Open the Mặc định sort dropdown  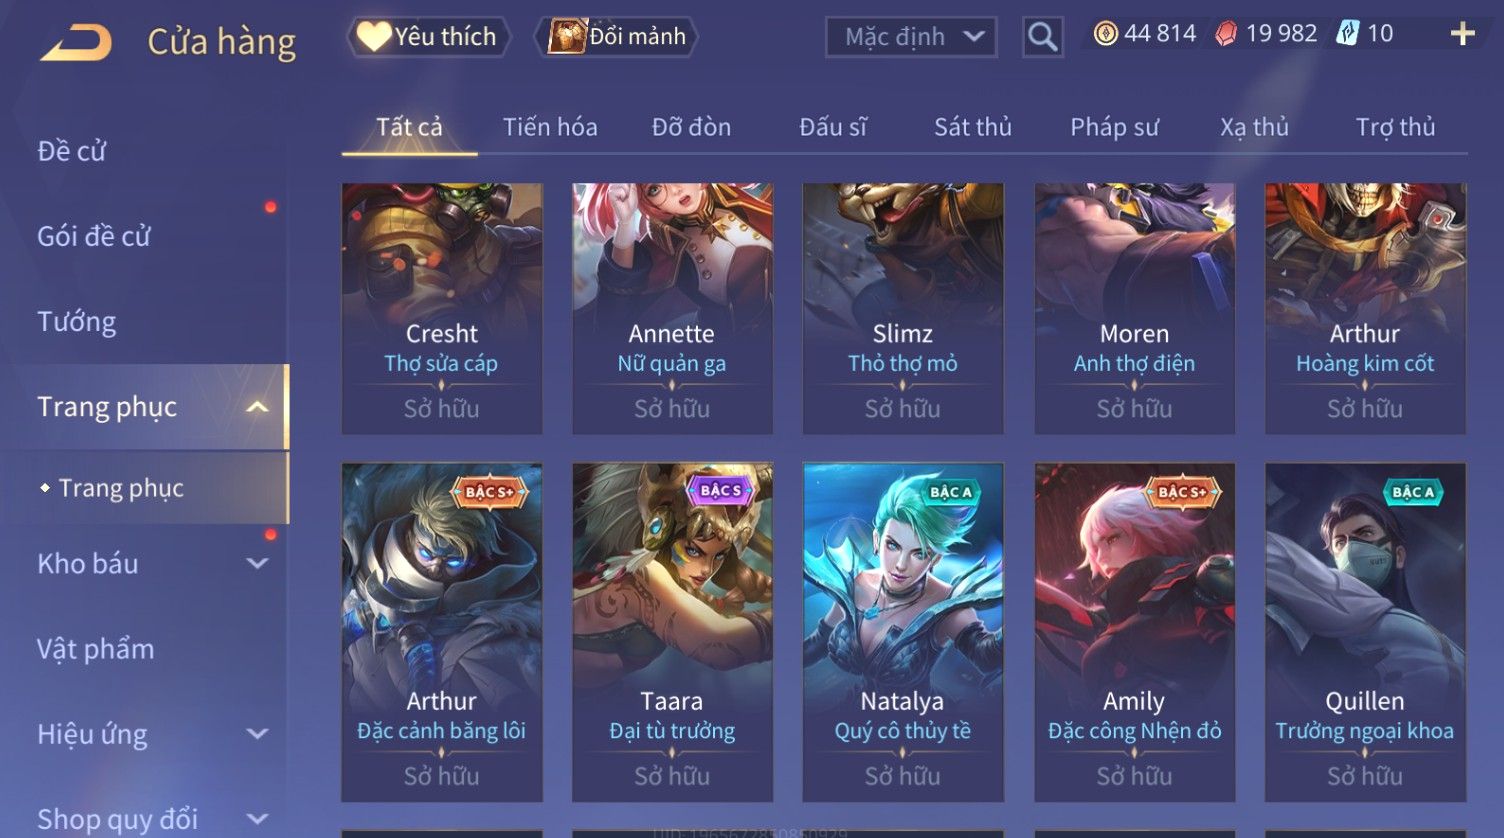tap(911, 37)
